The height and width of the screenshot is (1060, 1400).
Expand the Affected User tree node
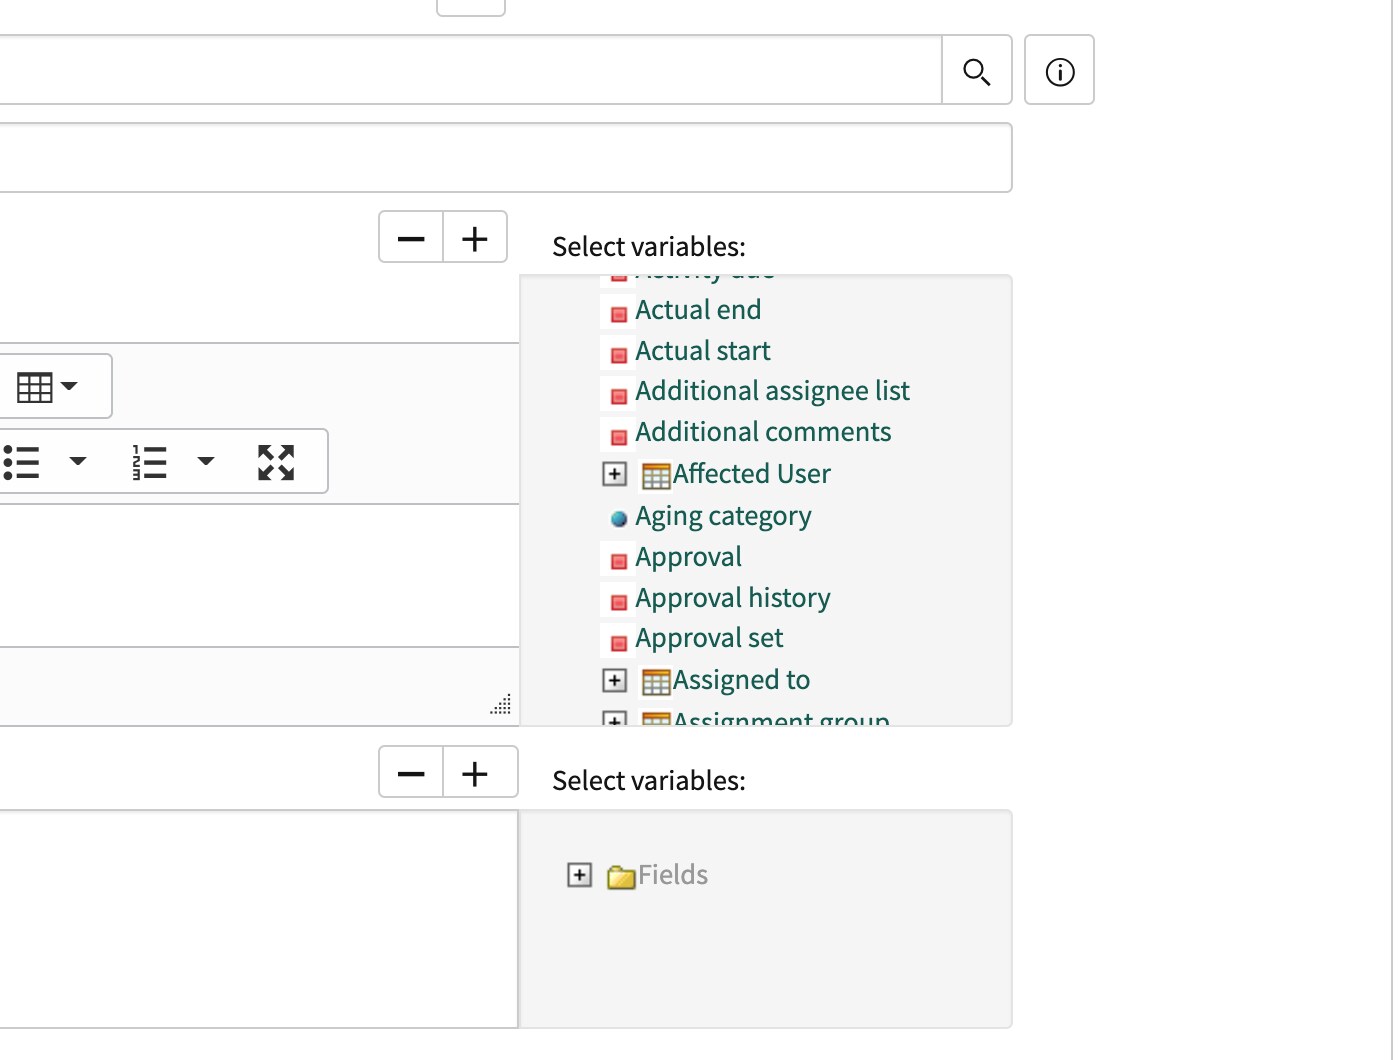pos(615,474)
